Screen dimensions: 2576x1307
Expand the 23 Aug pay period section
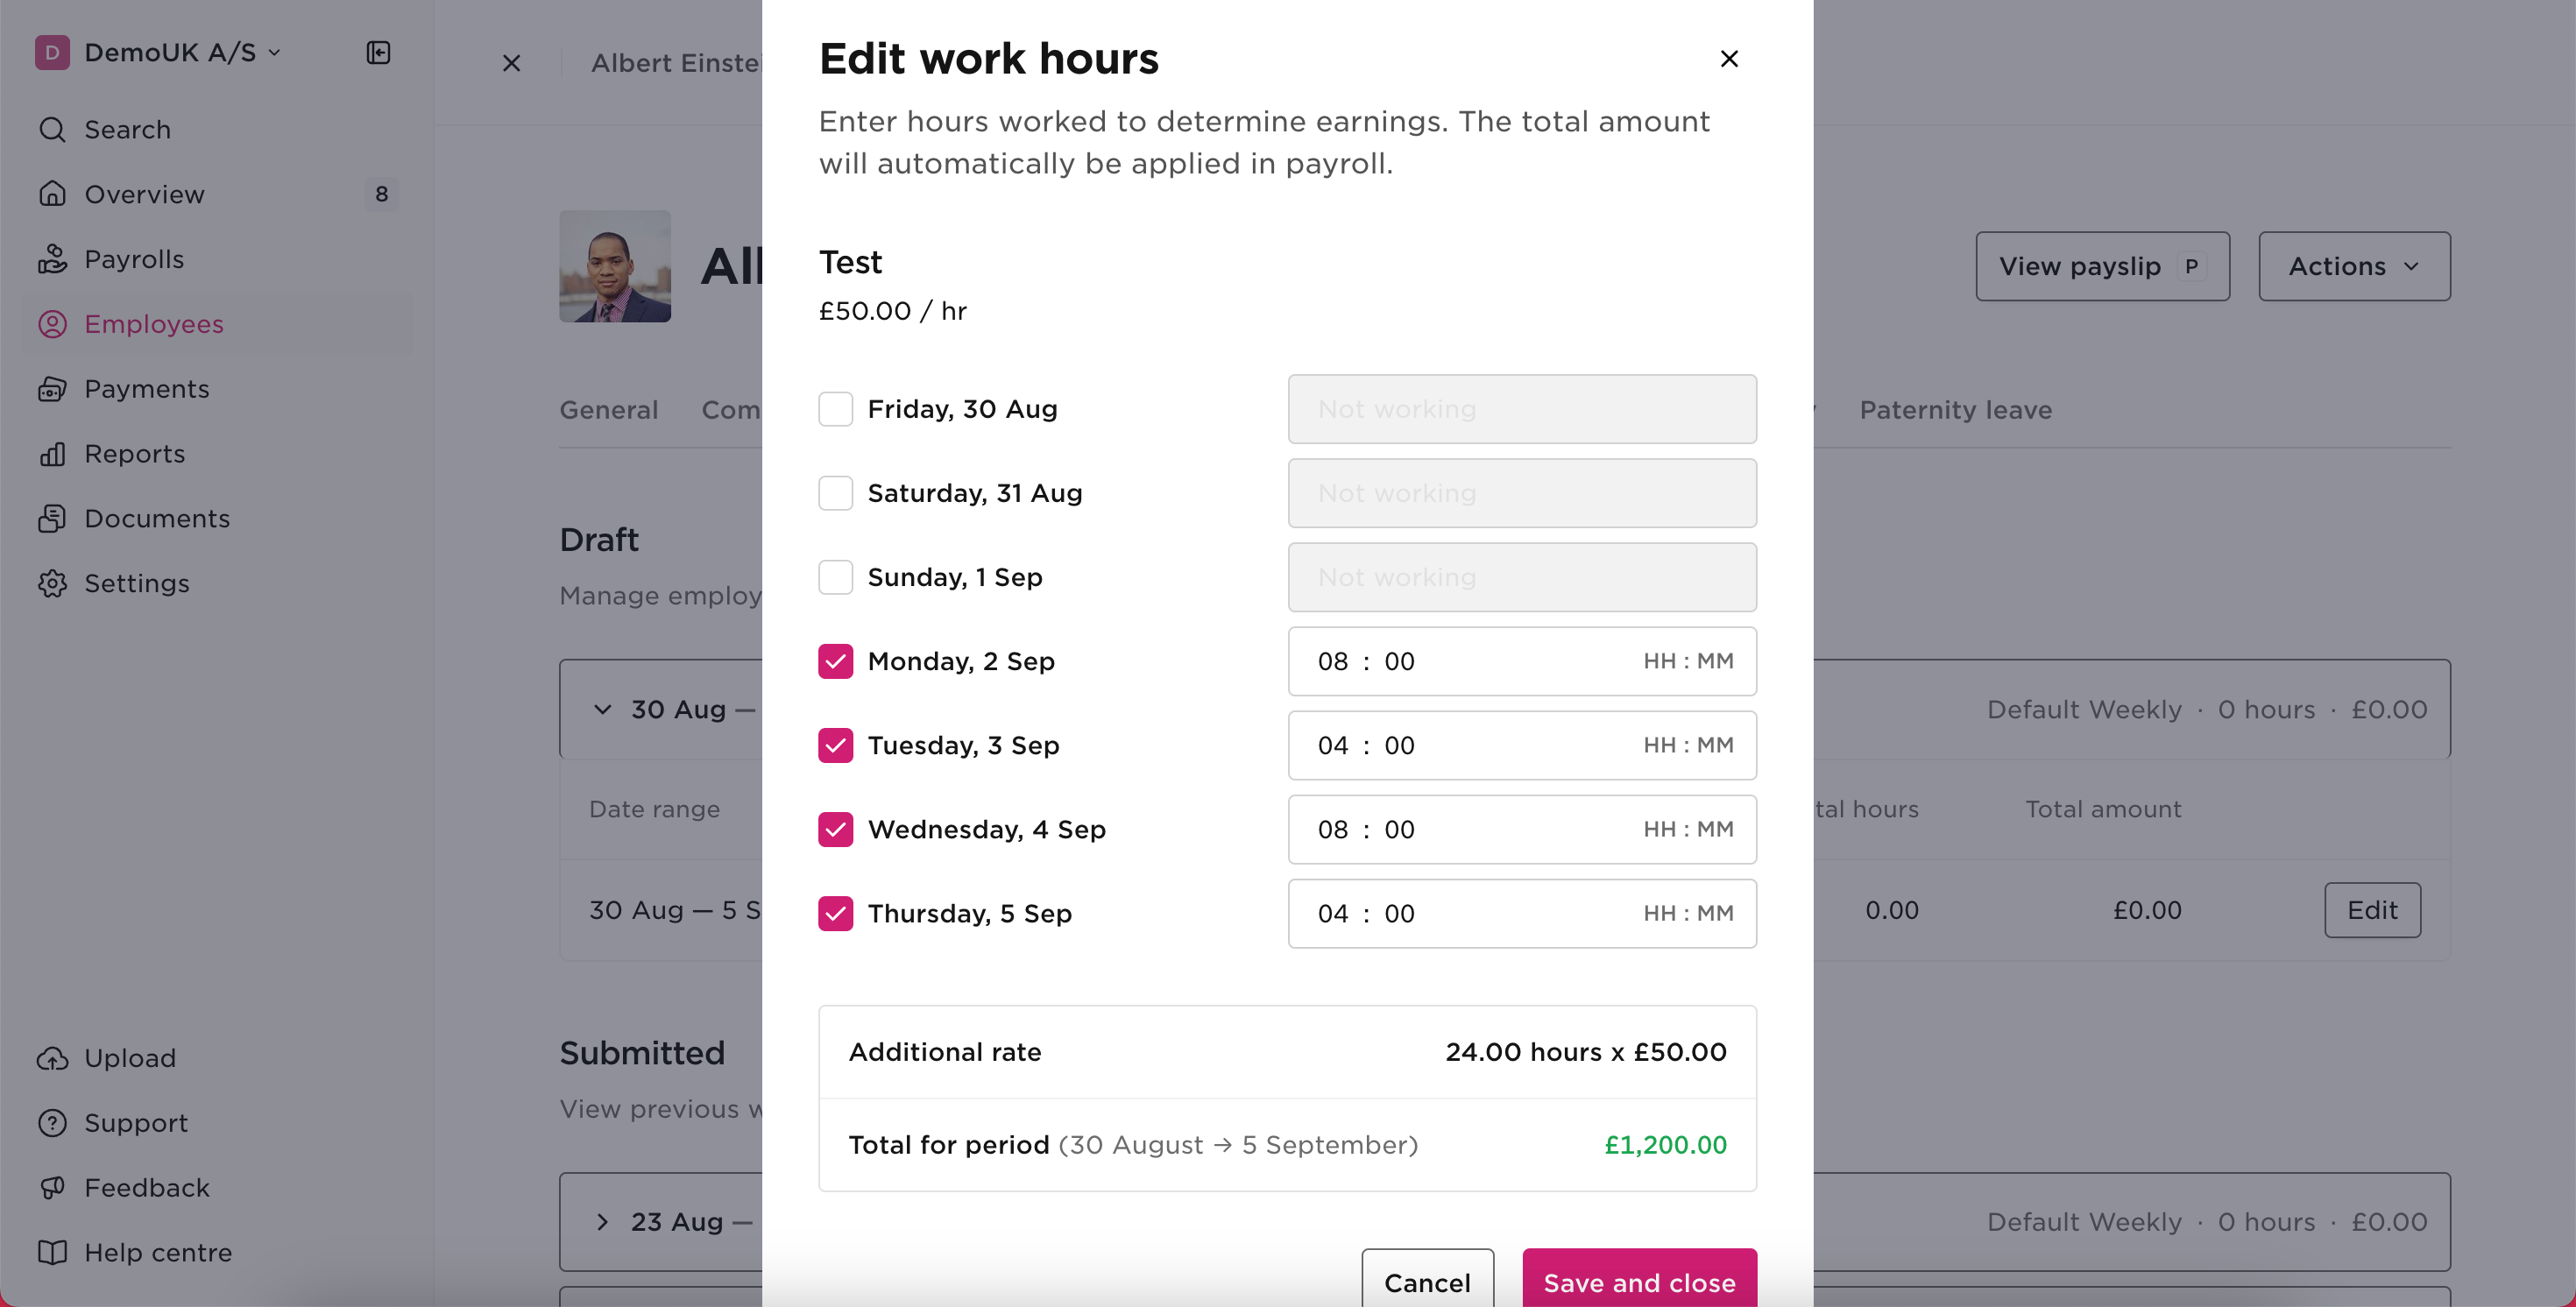click(602, 1222)
